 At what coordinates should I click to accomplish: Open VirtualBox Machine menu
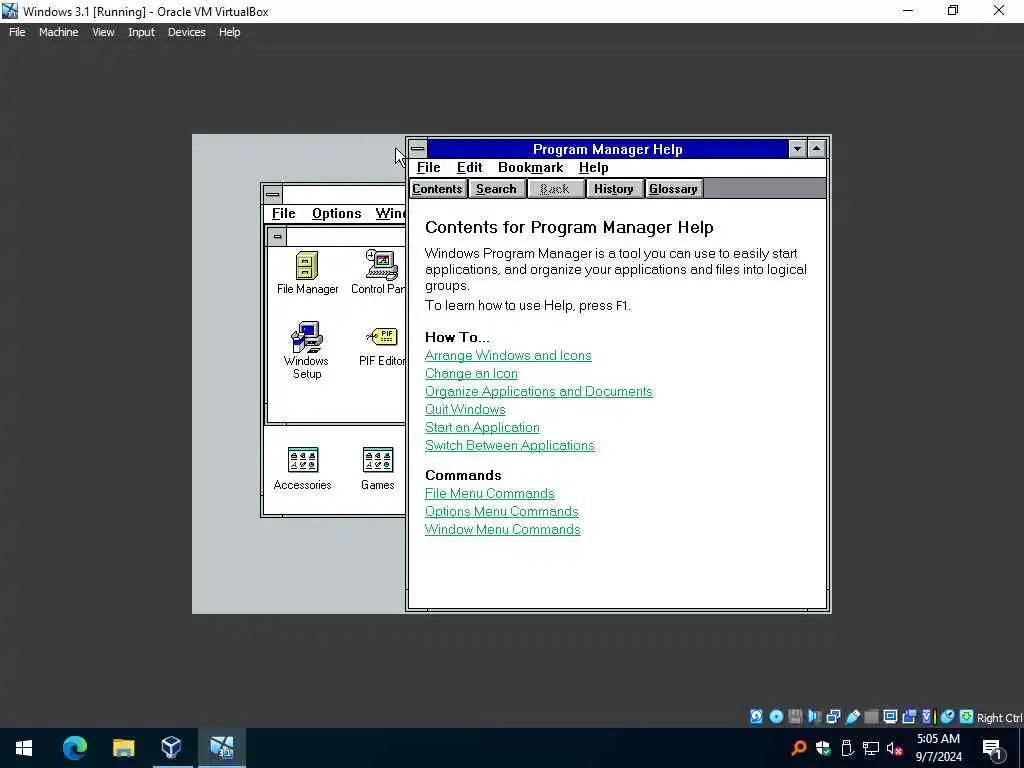point(58,32)
